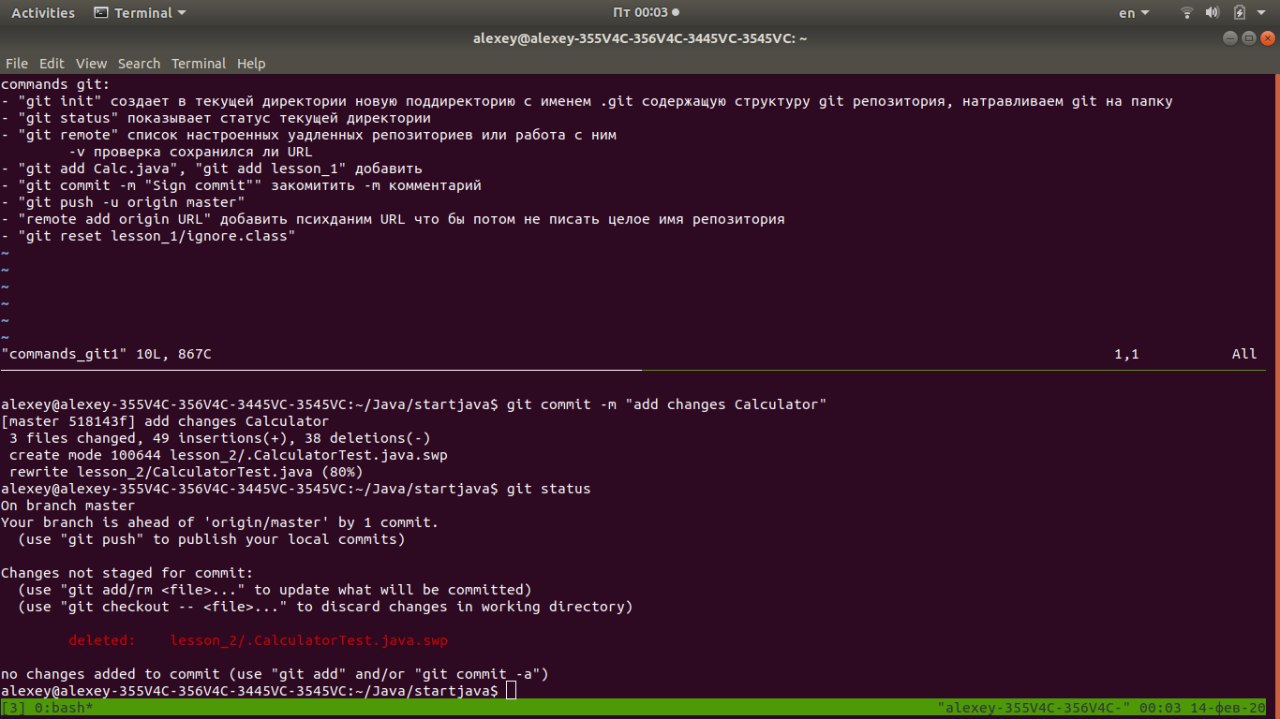Click the 'commands git:' heading line
The width and height of the screenshot is (1280, 719).
coord(55,84)
